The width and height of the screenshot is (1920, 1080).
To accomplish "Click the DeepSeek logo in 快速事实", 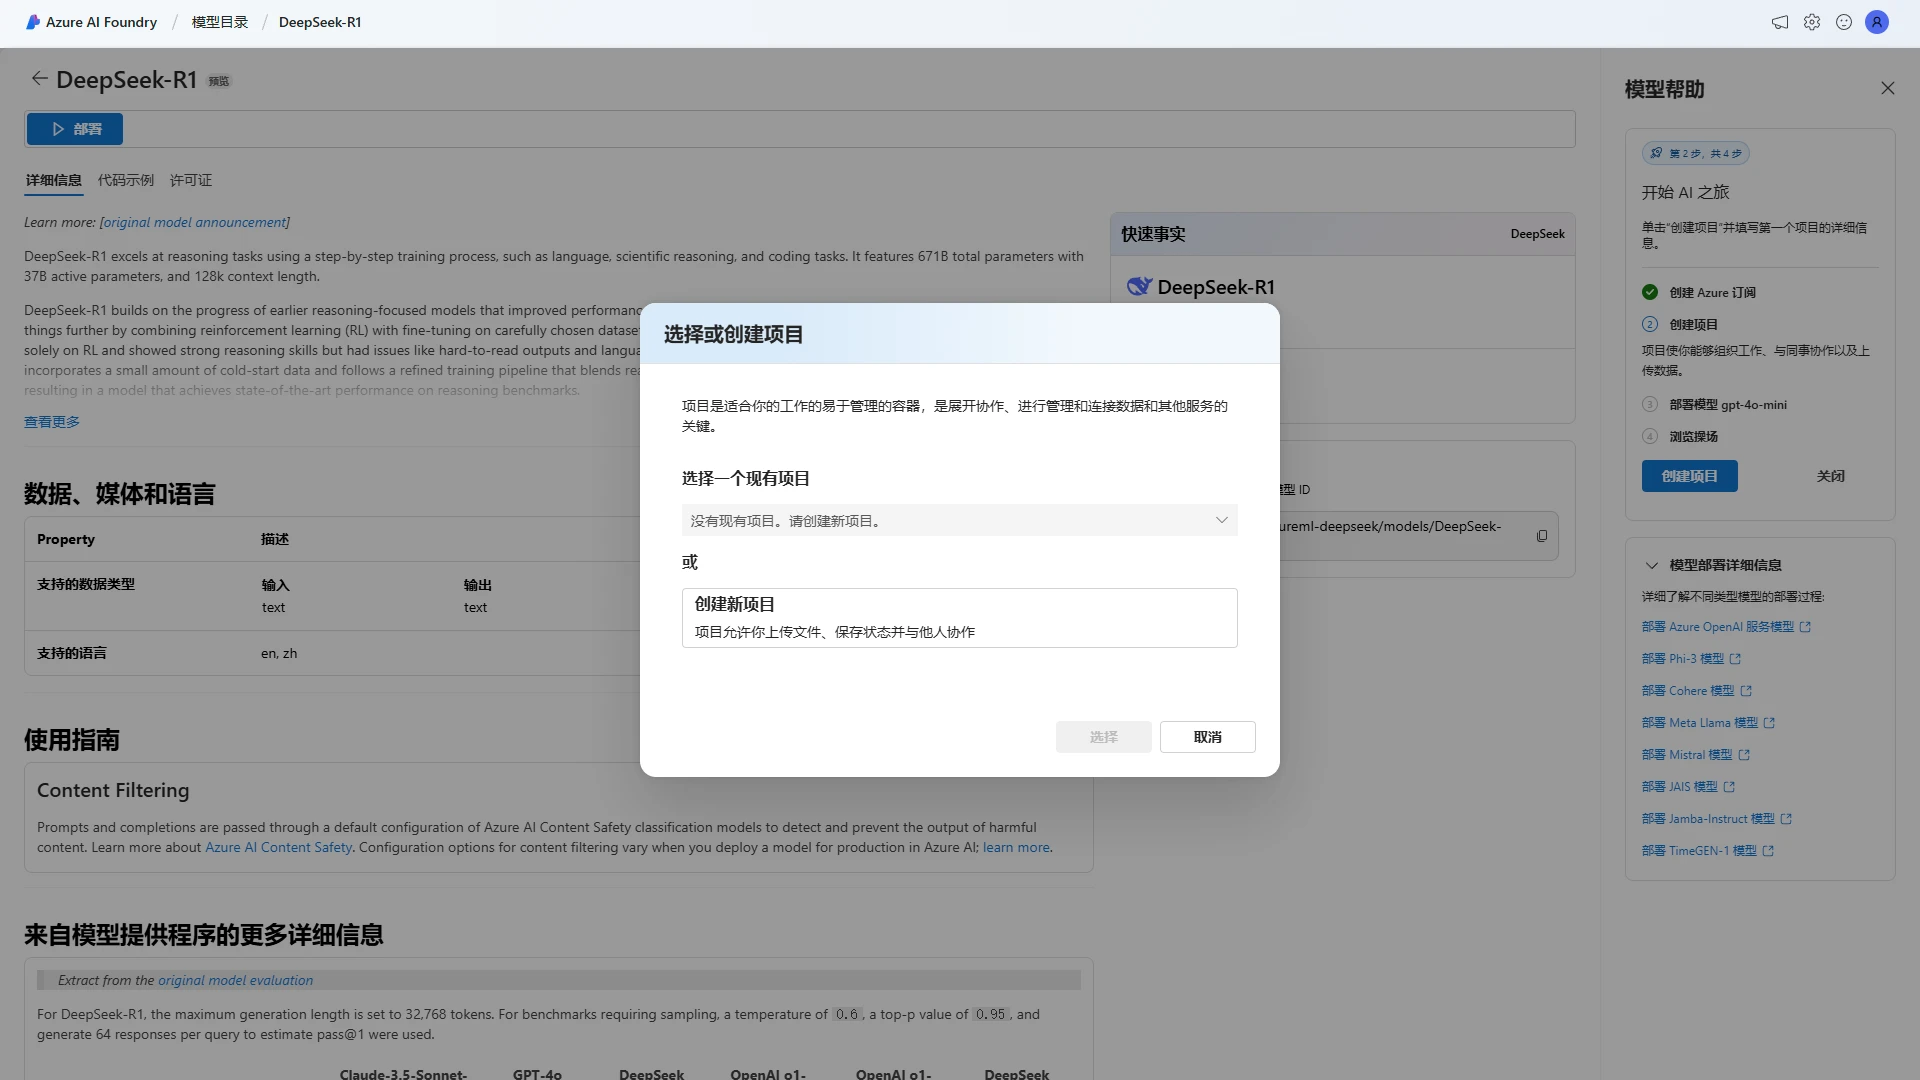I will tap(1138, 286).
